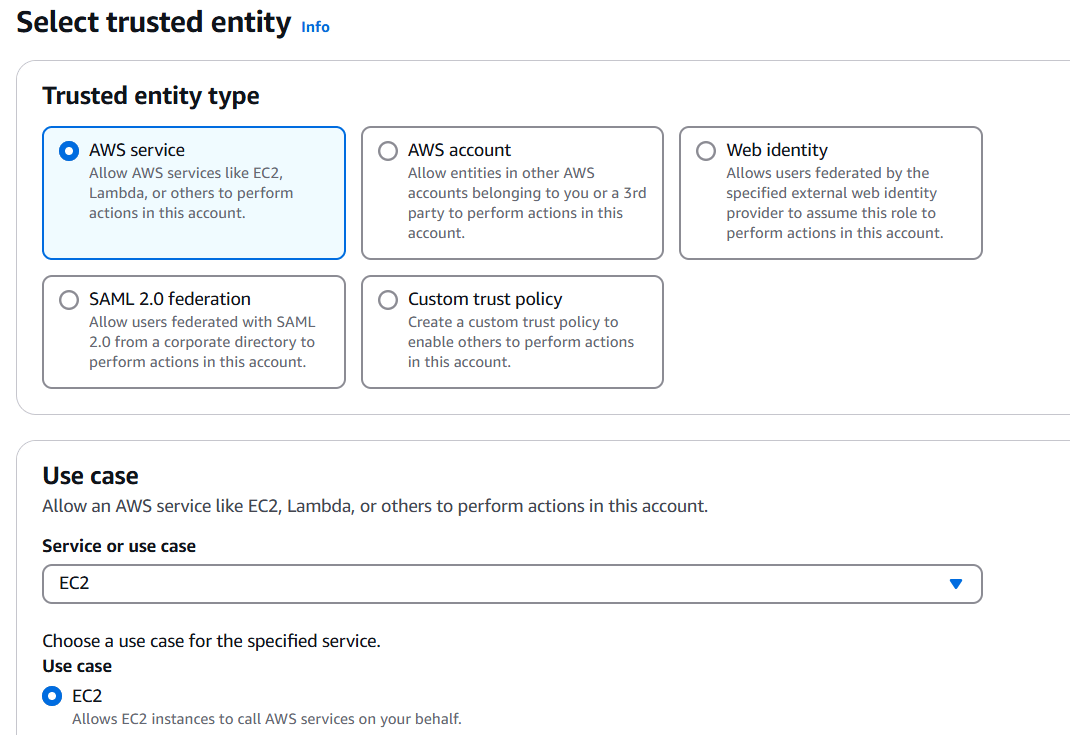1070x735 pixels.
Task: Open the Info link beside Select trusted entity
Action: coord(315,27)
